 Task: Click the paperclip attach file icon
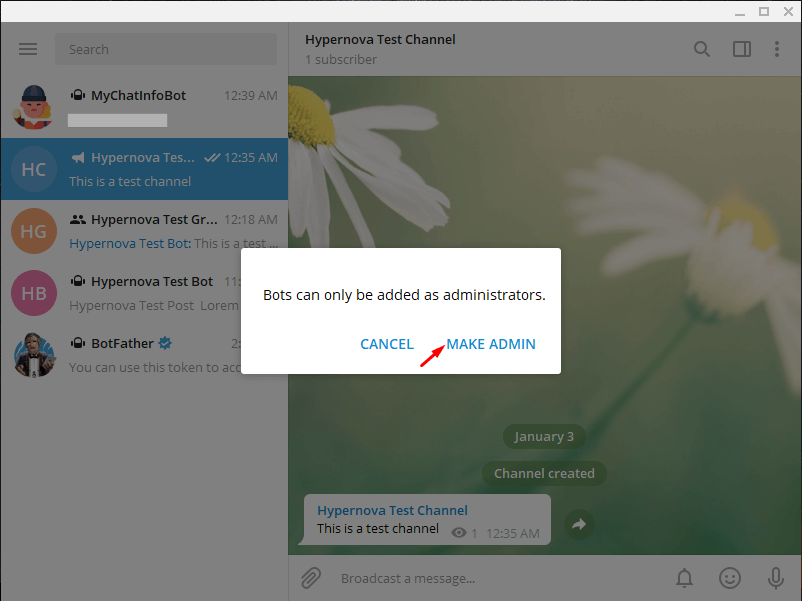pos(312,578)
